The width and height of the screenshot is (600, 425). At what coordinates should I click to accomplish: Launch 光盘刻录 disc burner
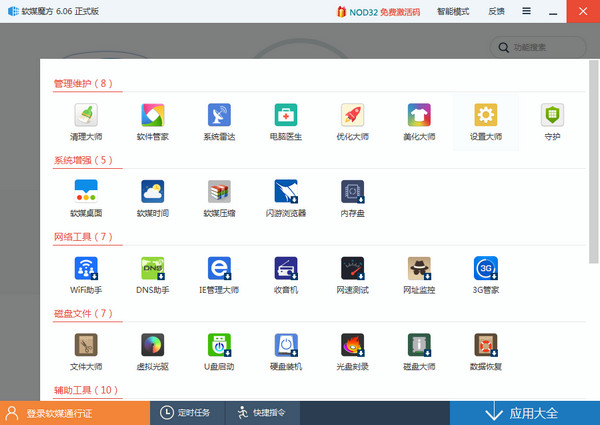[x=352, y=352]
